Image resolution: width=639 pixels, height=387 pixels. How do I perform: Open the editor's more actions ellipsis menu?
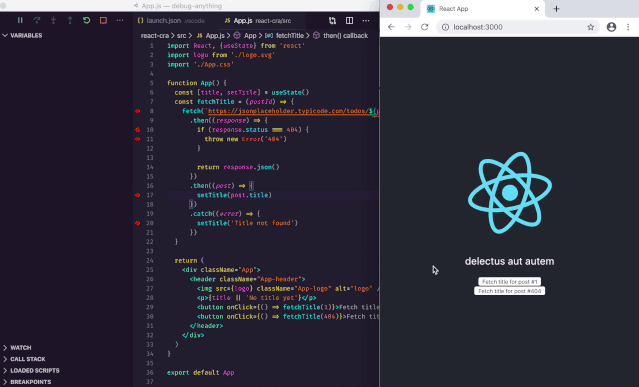click(x=366, y=21)
